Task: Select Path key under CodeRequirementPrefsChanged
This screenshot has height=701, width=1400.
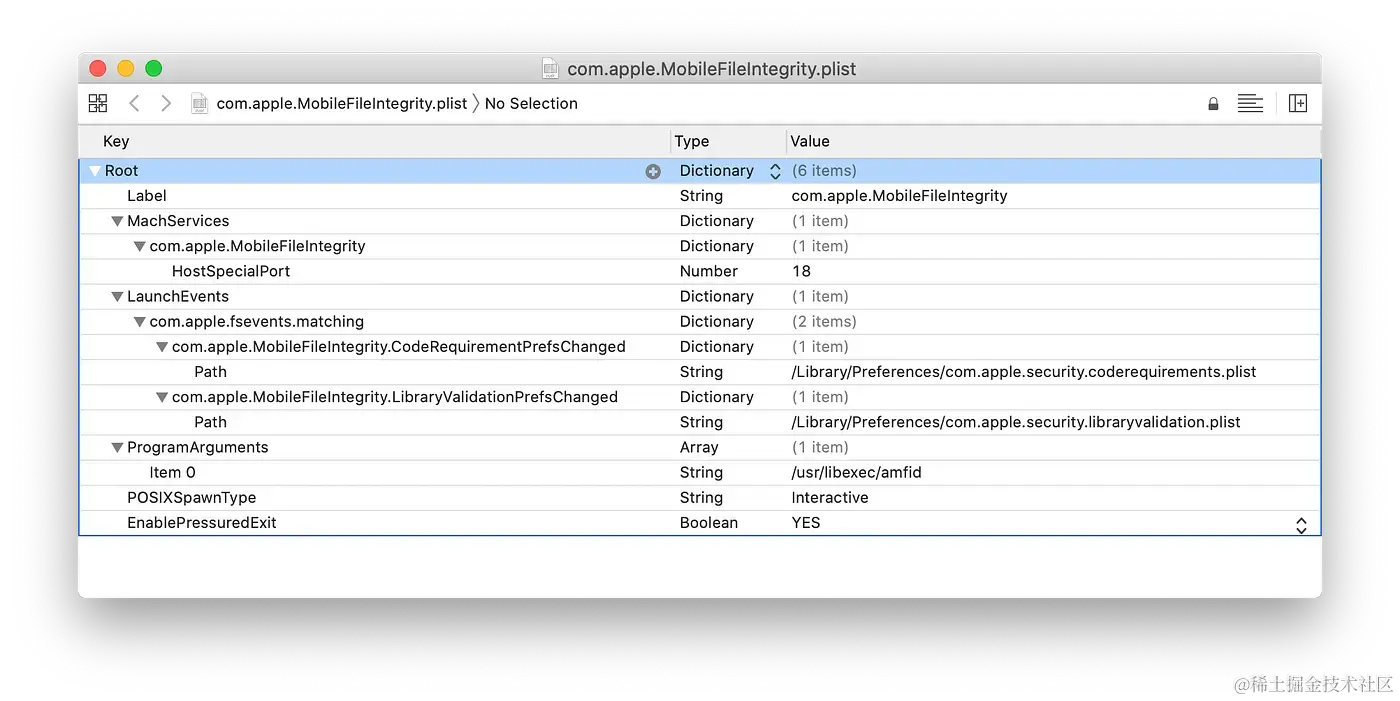Action: 211,372
